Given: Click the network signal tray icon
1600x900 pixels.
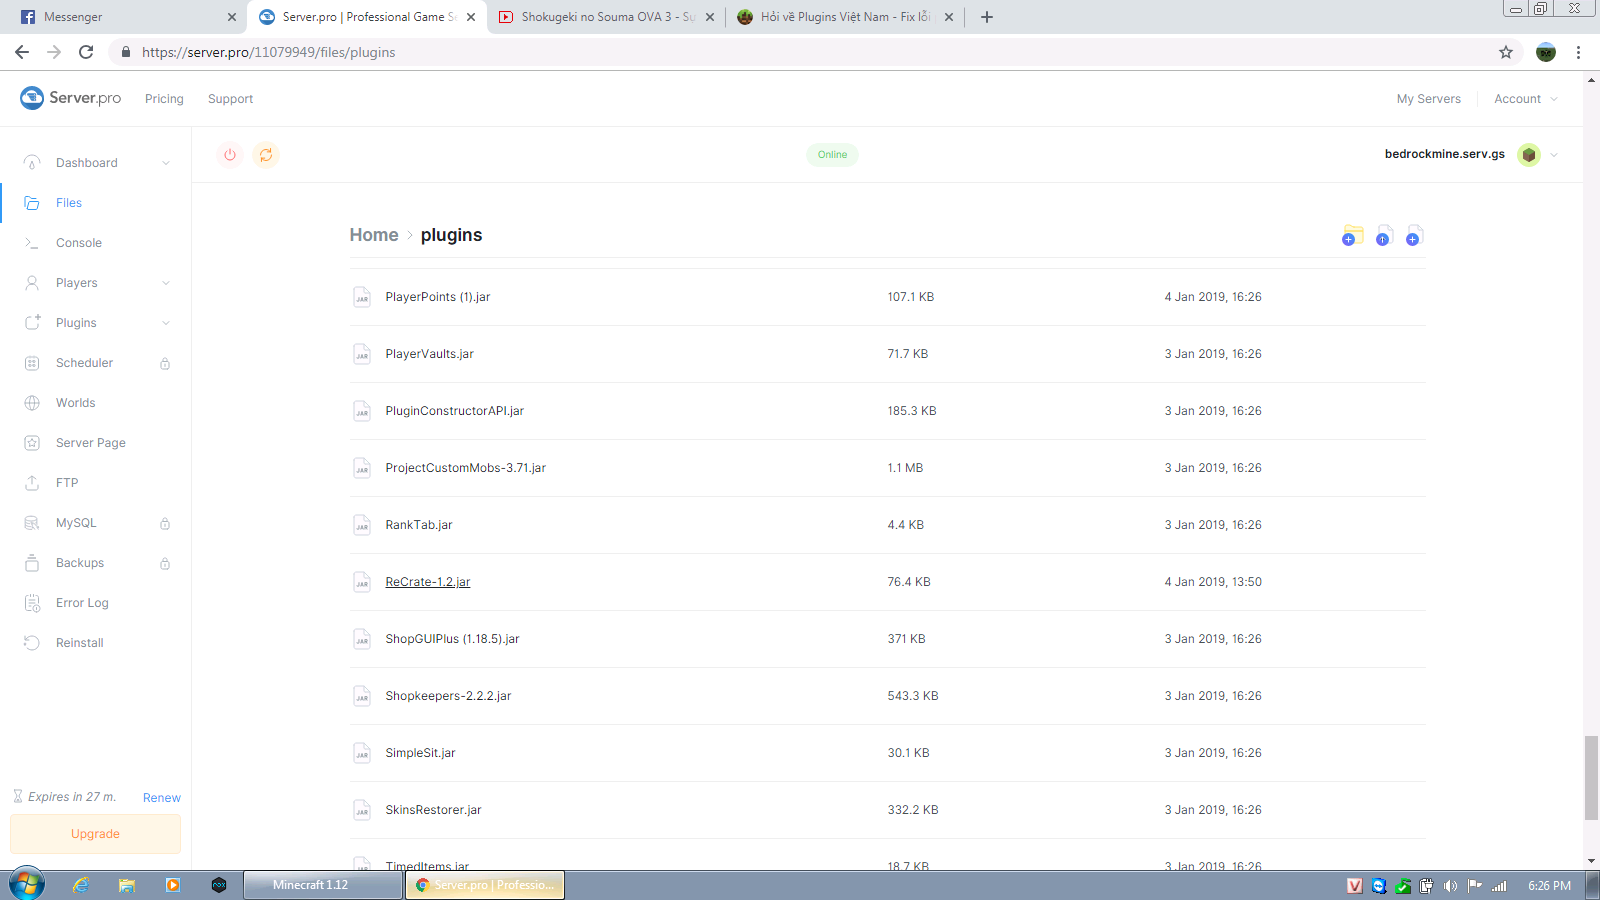Looking at the screenshot, I should 1499,886.
